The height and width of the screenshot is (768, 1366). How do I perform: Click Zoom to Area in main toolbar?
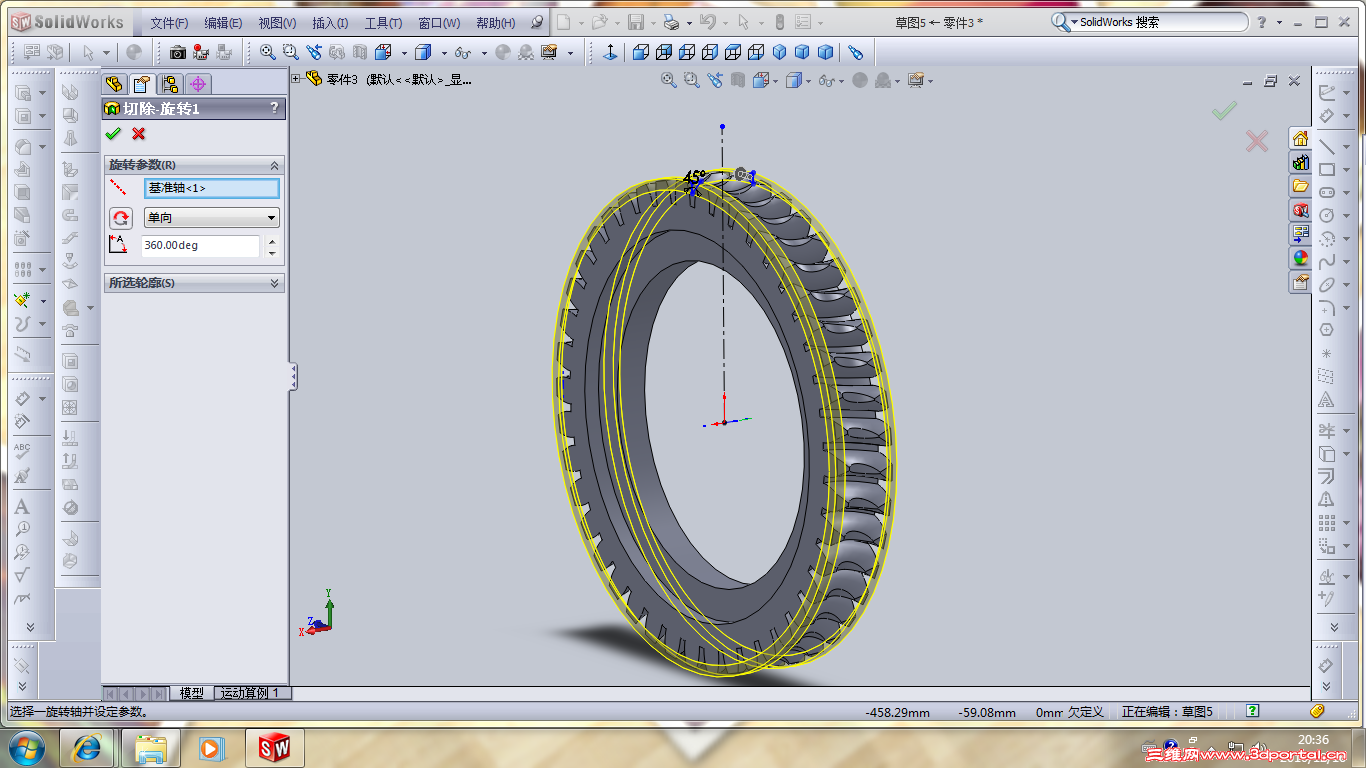(x=290, y=52)
